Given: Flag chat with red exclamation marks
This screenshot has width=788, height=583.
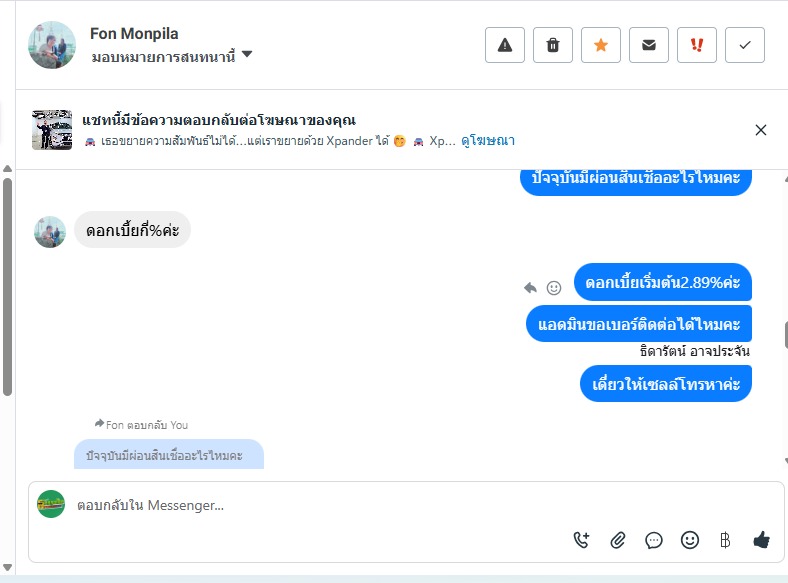Looking at the screenshot, I should point(697,45).
